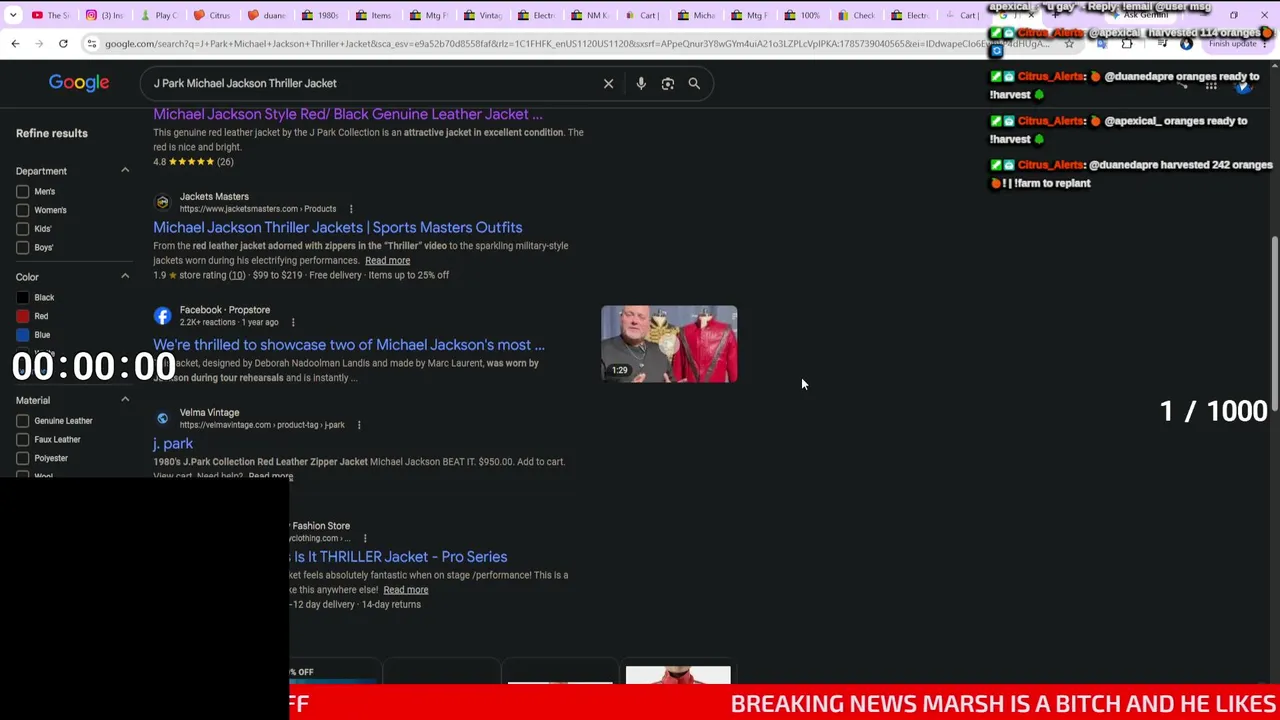
Task: Open the 'j. park' Velma Vintage result
Action: (x=173, y=444)
